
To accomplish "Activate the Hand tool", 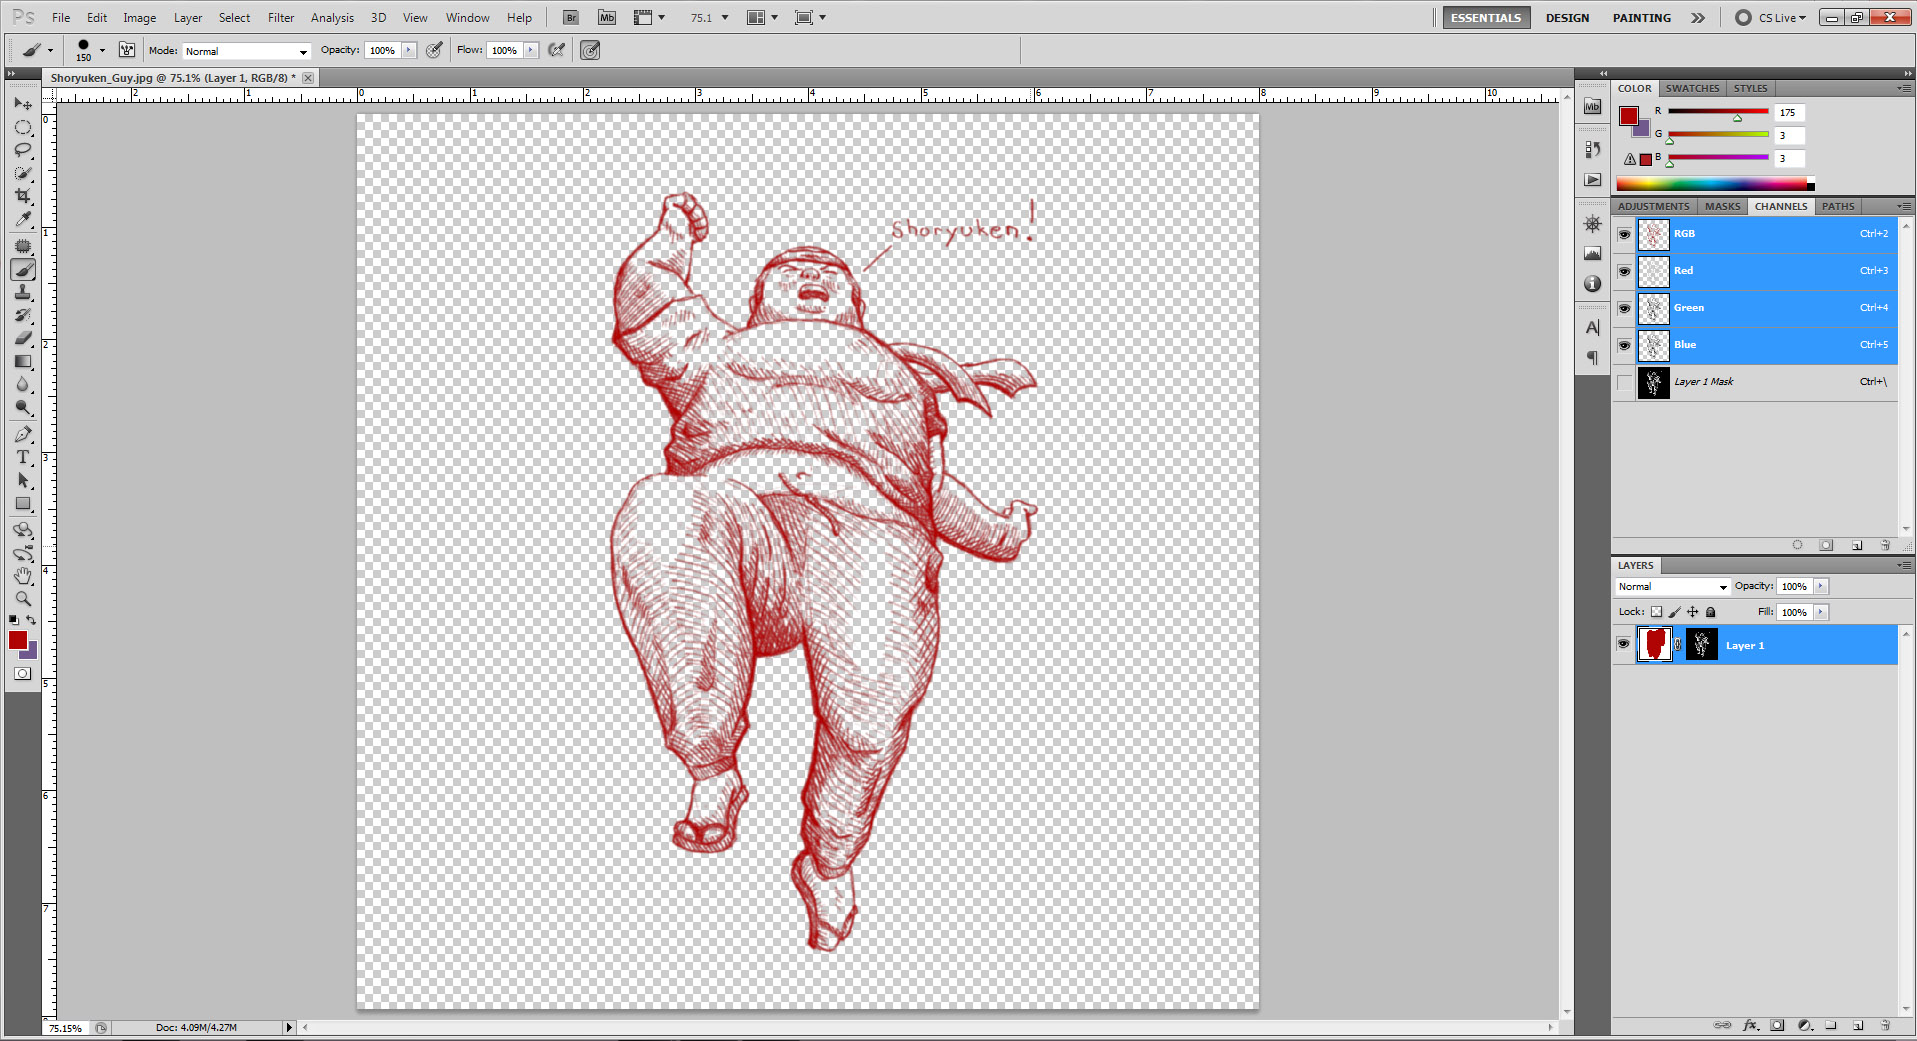I will 23,576.
